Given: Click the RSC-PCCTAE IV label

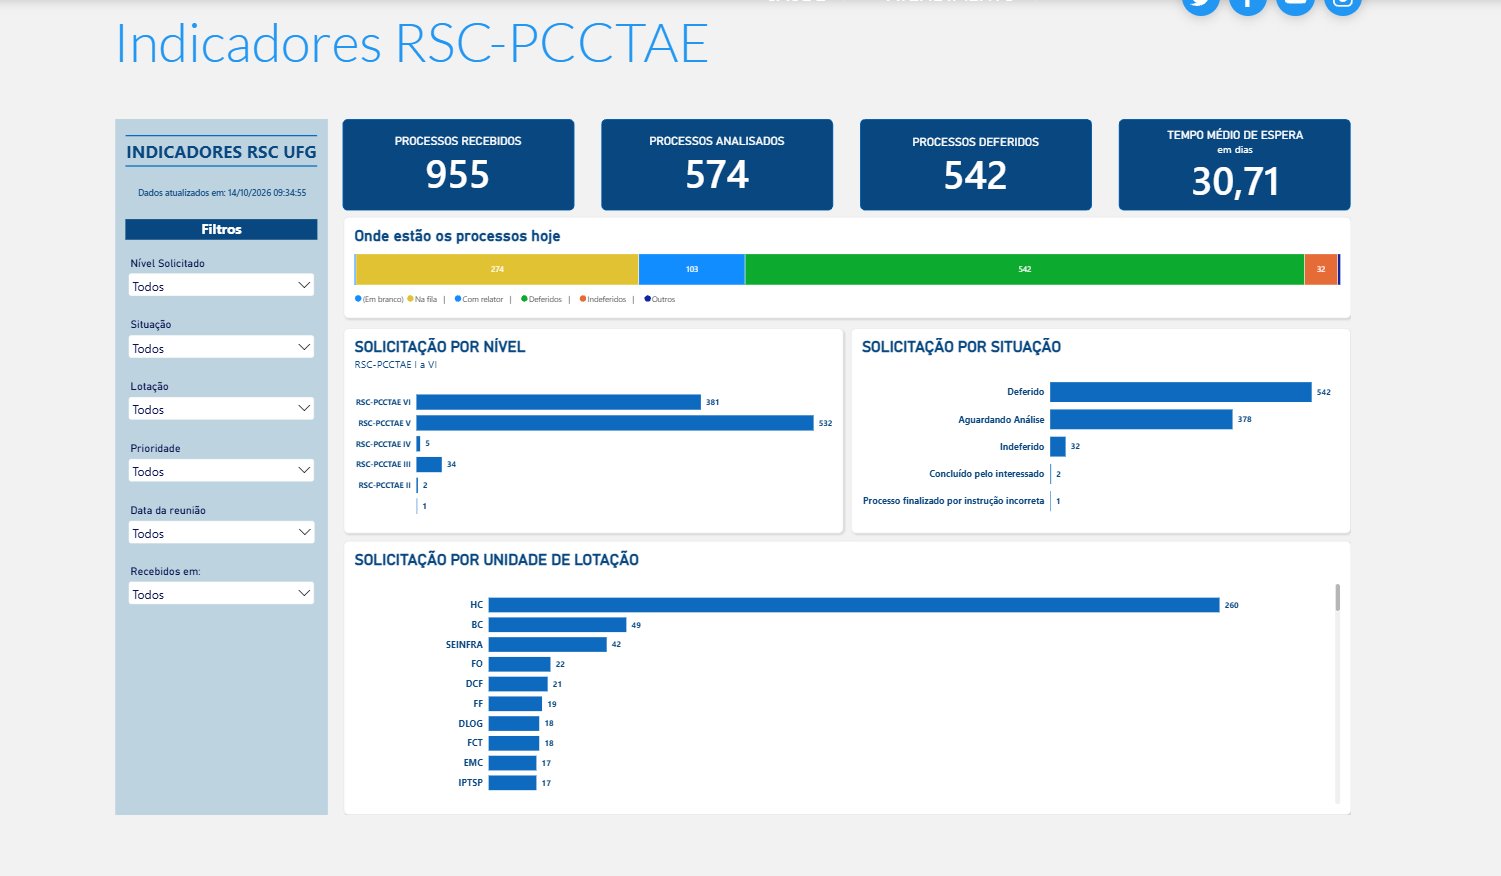Looking at the screenshot, I should (x=383, y=444).
